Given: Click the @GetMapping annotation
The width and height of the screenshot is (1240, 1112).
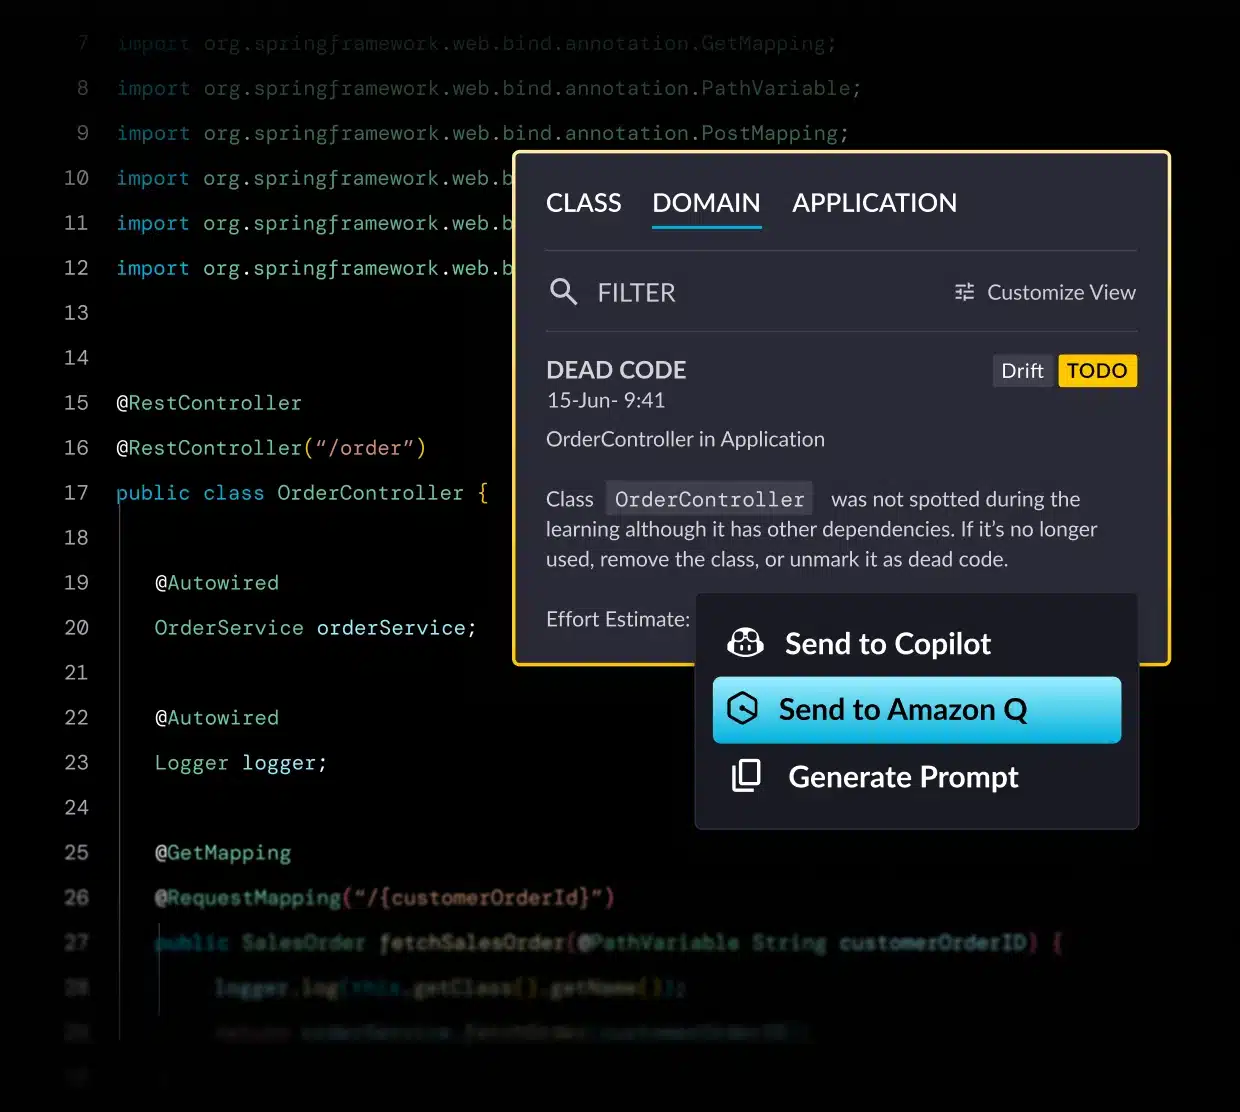Looking at the screenshot, I should coord(223,853).
